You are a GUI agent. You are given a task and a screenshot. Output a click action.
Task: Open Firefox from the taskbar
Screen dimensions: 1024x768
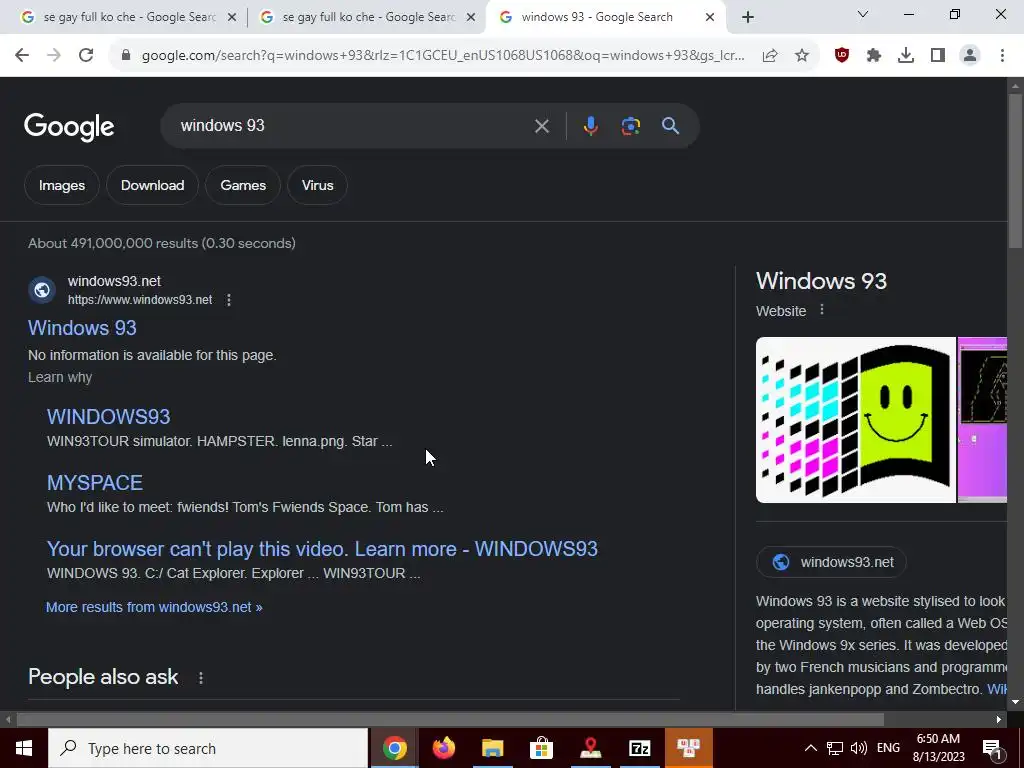coord(443,748)
